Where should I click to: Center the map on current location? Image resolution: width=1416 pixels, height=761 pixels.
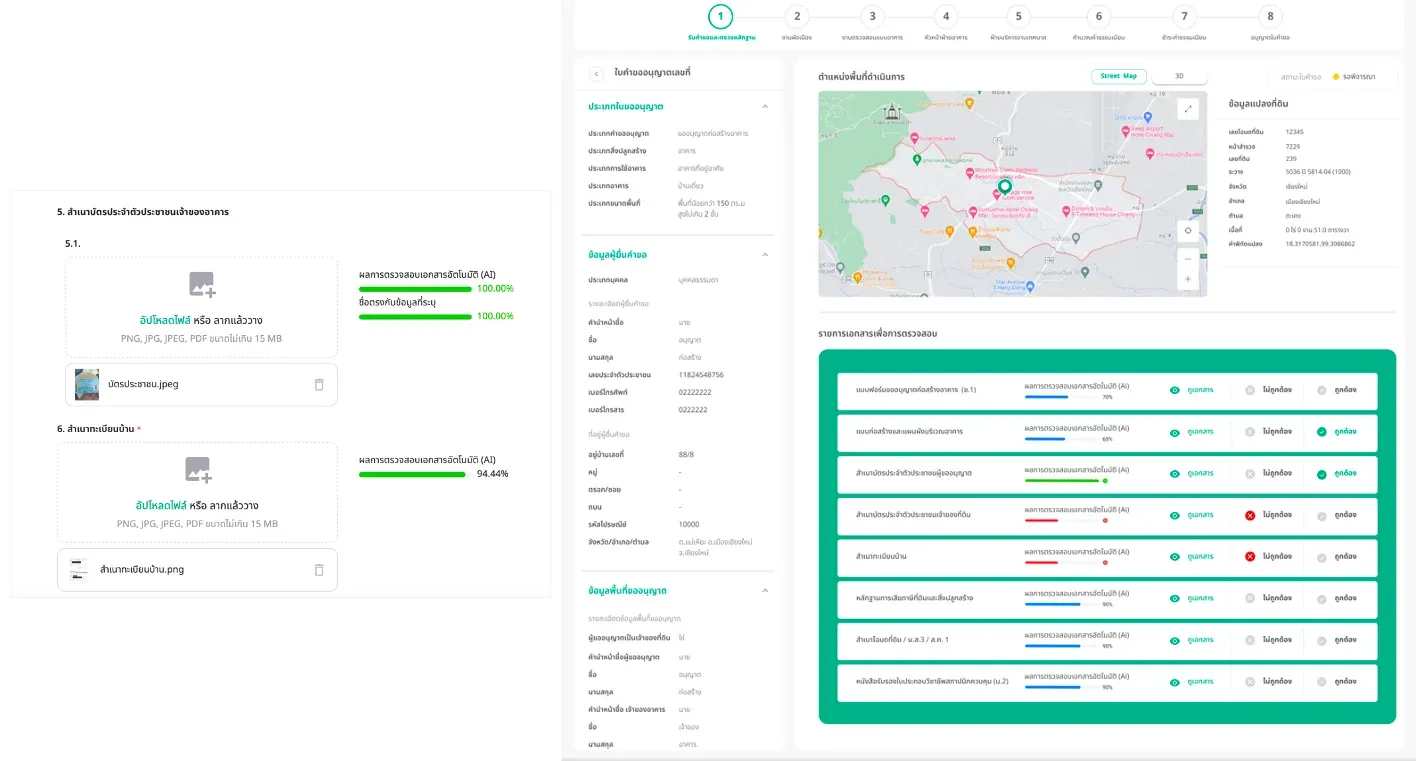tap(1187, 230)
